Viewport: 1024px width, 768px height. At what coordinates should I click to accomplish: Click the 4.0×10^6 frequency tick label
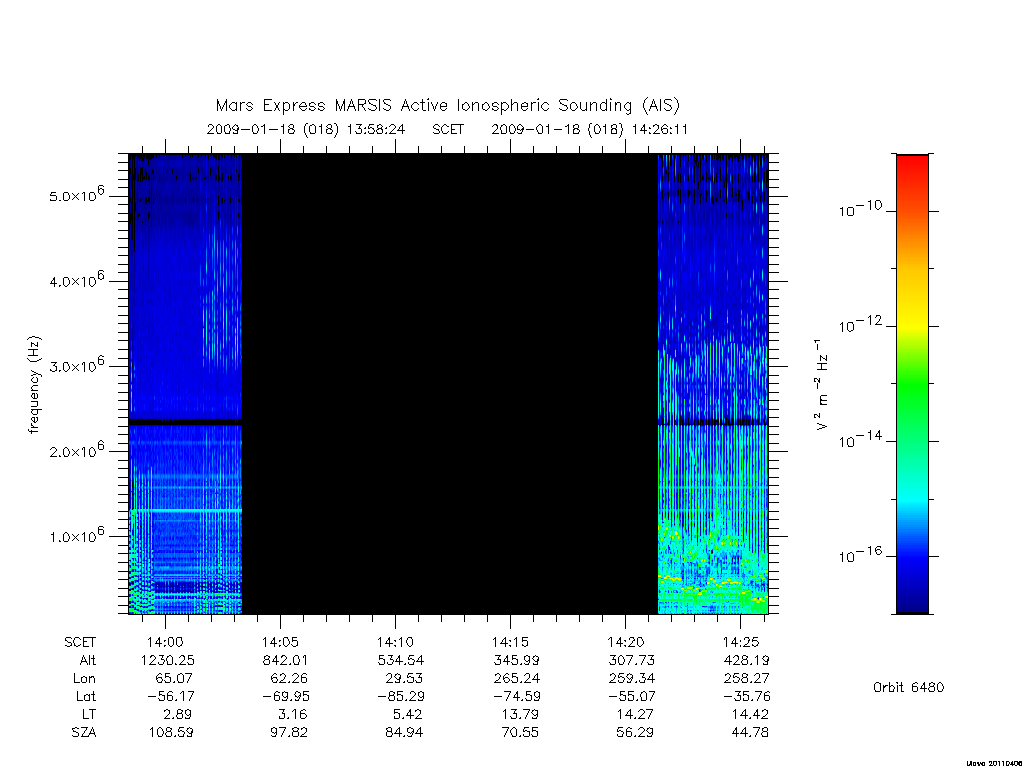[76, 280]
